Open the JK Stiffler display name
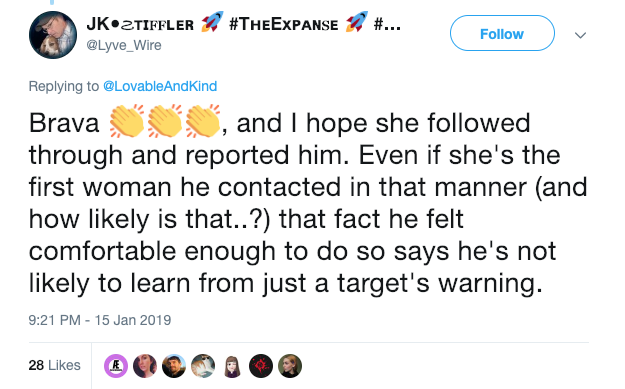This screenshot has width=625, height=389. point(140,24)
